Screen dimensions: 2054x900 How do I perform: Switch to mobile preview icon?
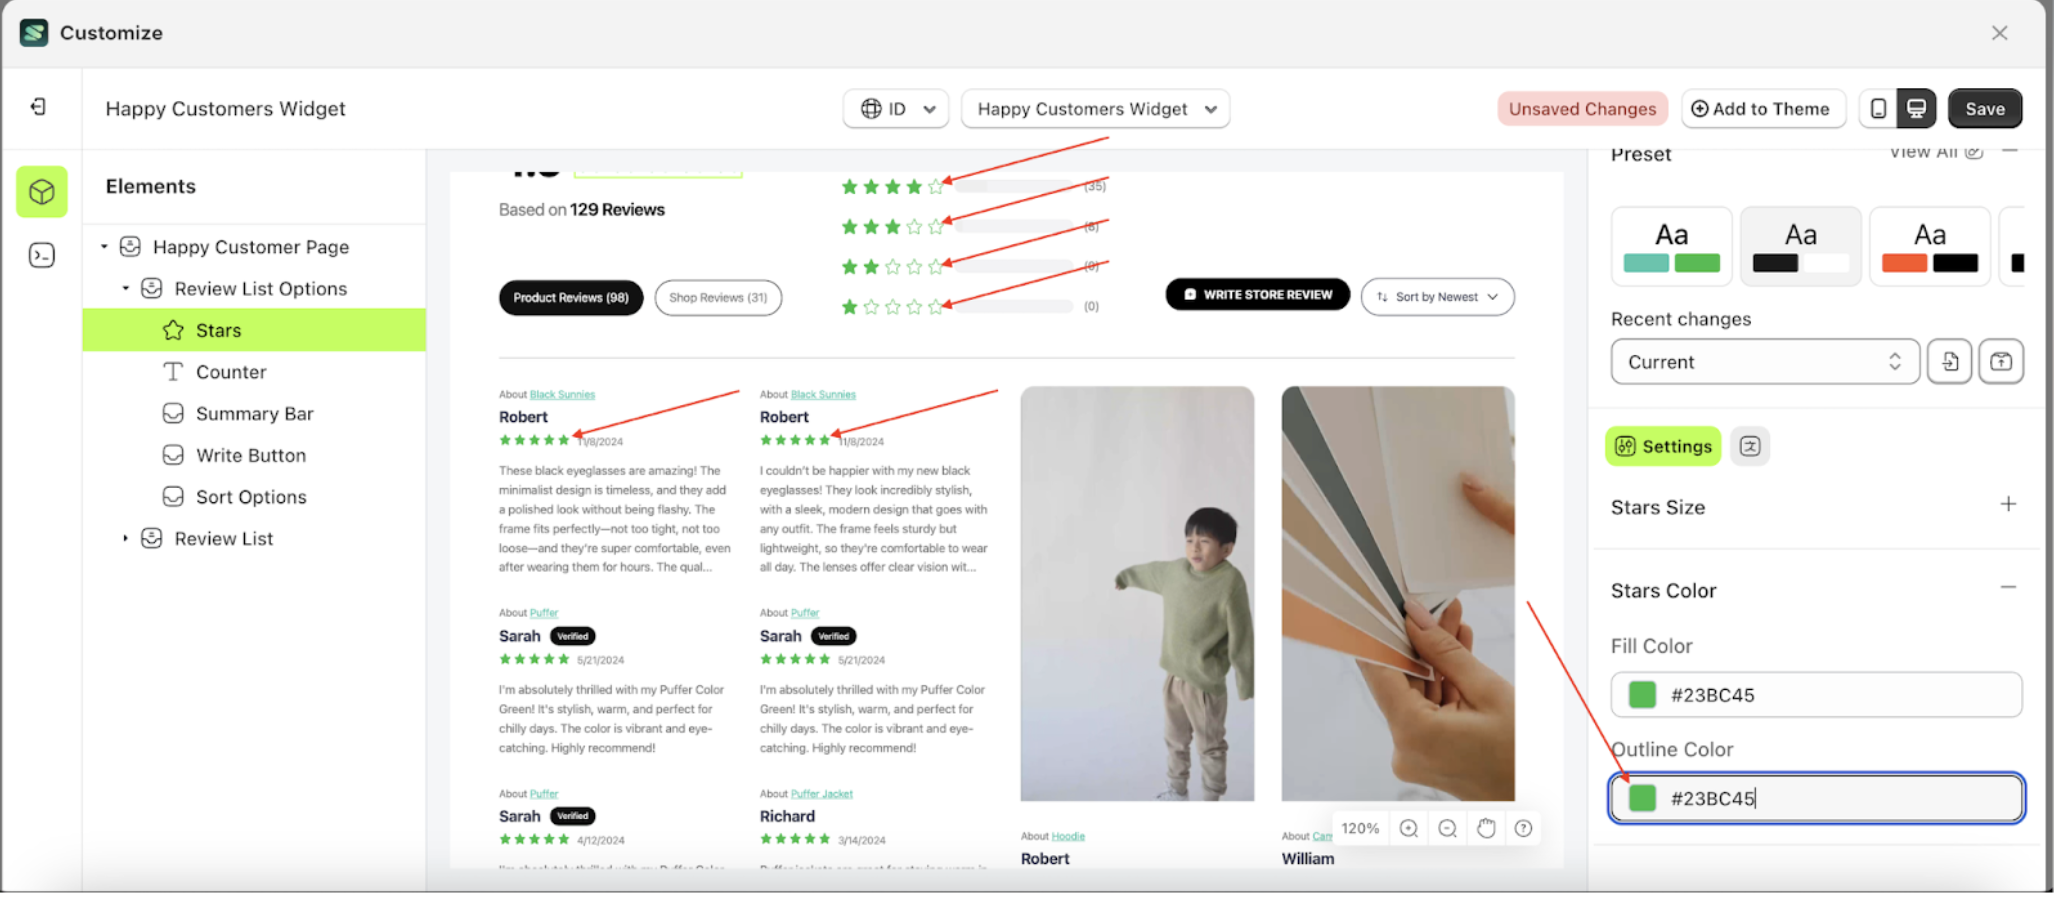tap(1878, 109)
